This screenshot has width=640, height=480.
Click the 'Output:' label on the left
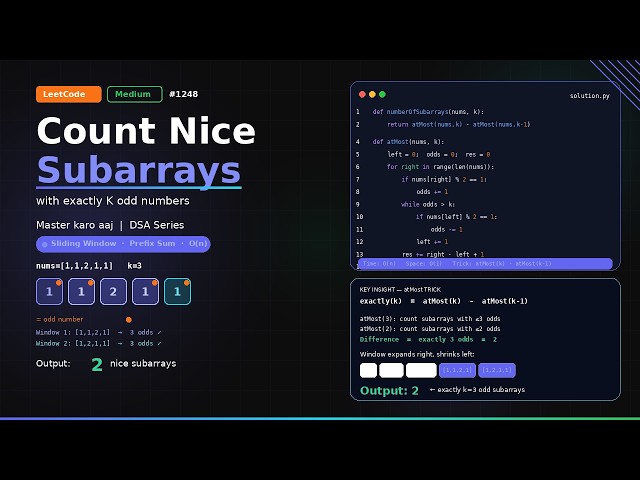53,364
